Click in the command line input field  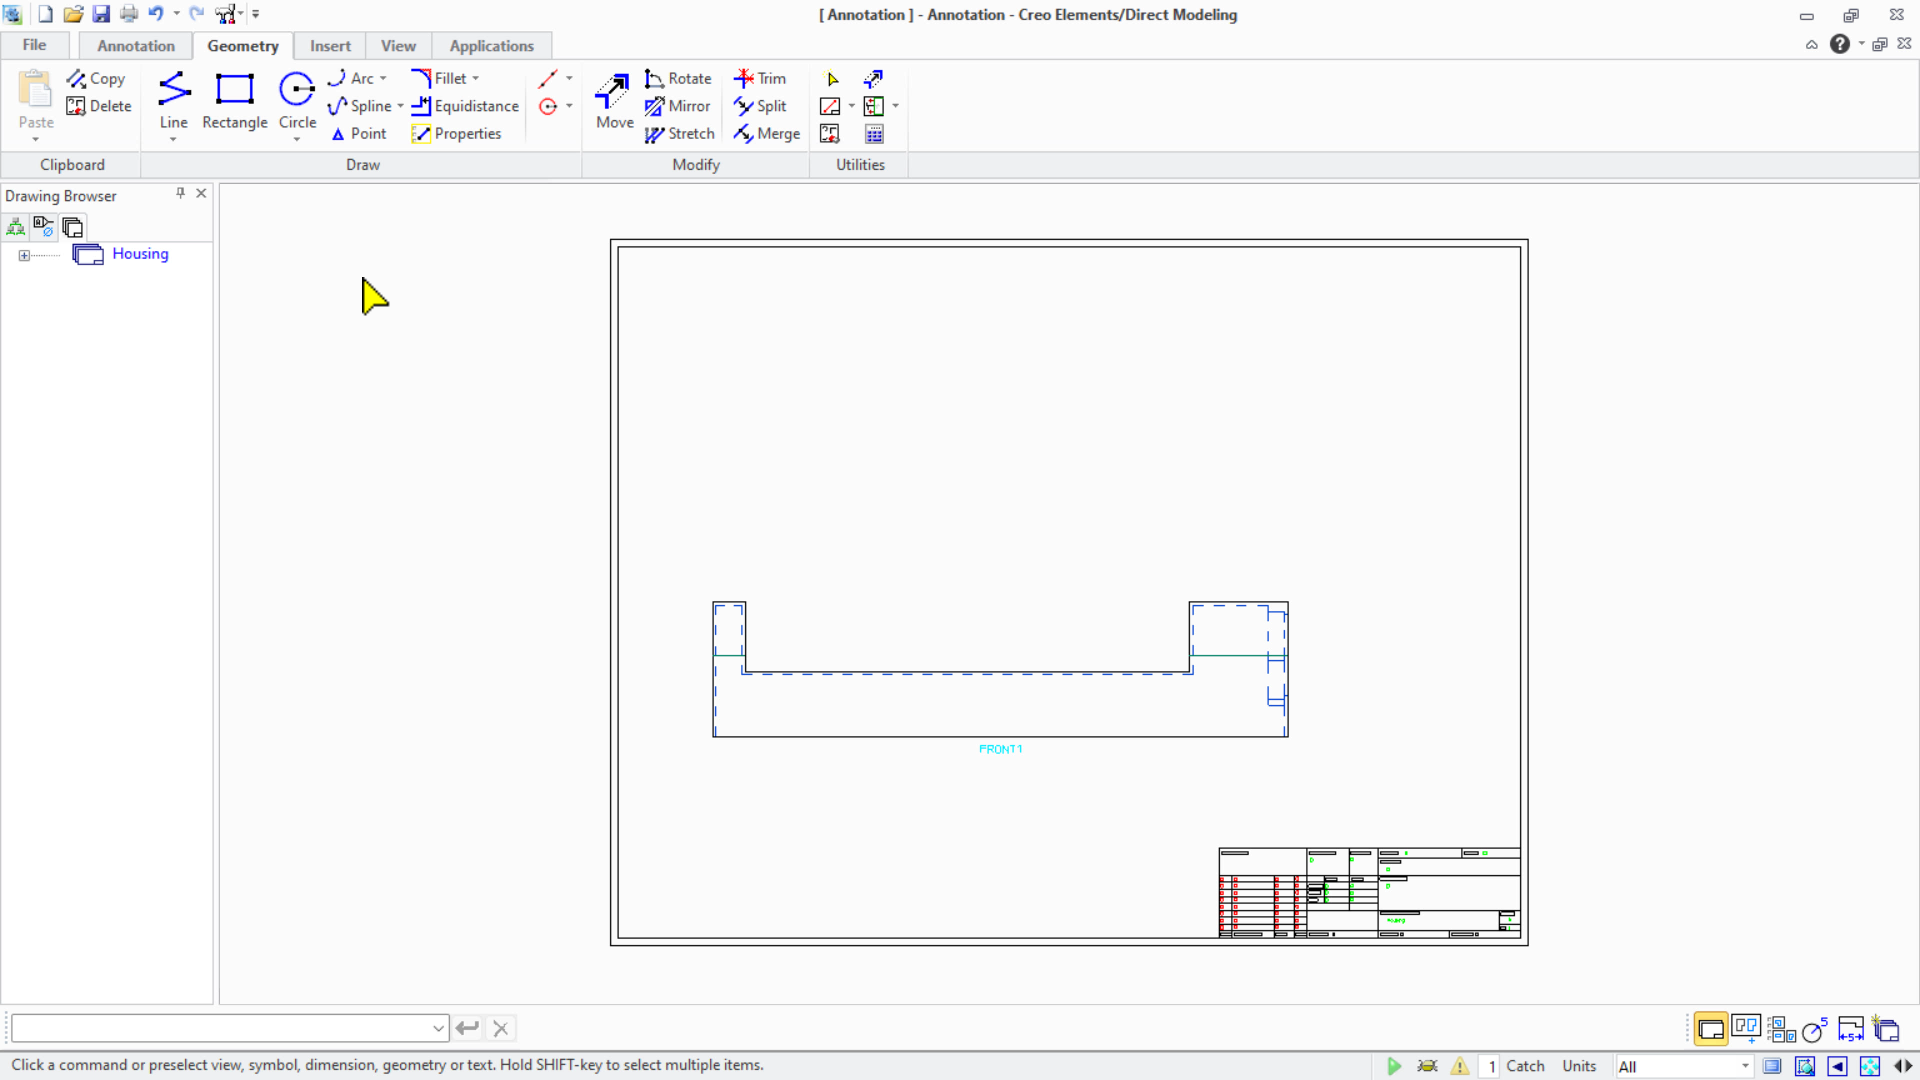[222, 1028]
